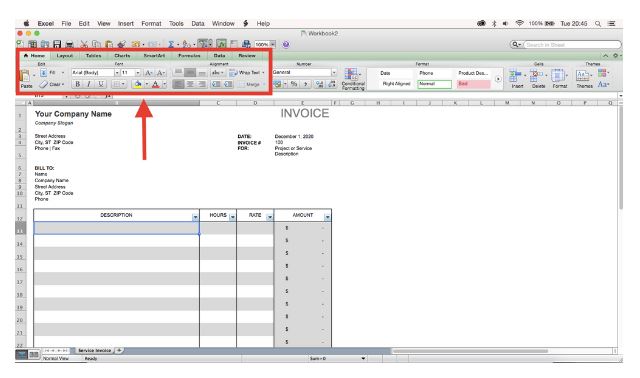Click the Insert cells icon
The width and height of the screenshot is (640, 378).
(515, 76)
